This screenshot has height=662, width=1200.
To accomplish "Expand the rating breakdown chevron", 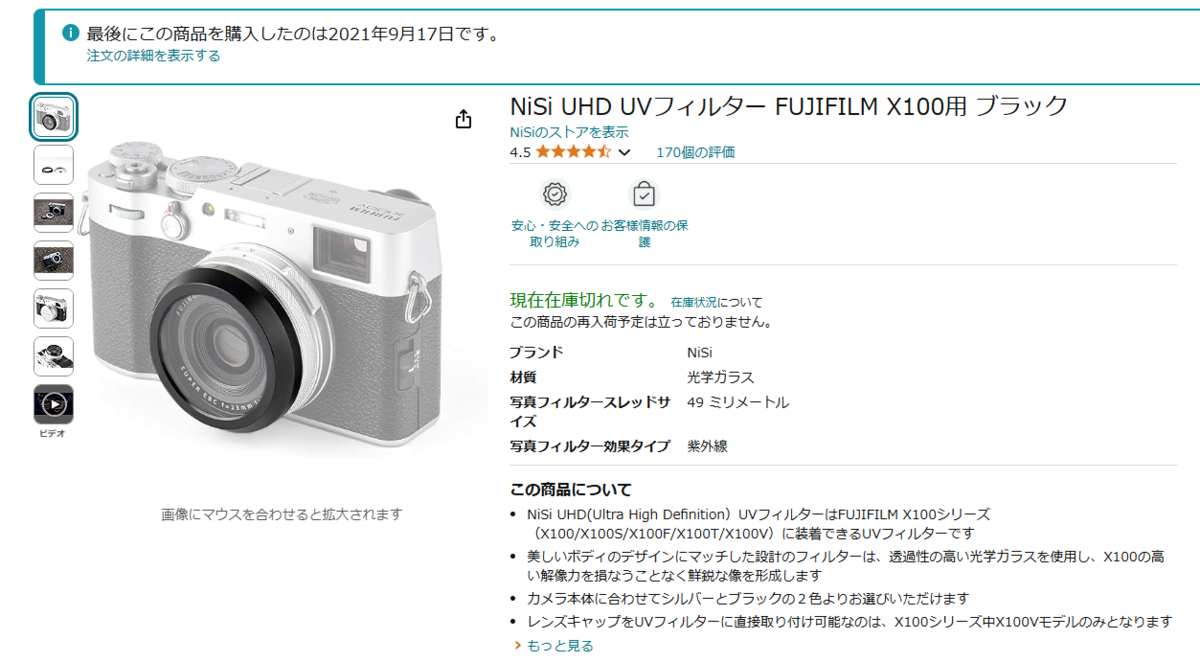I will pos(625,153).
